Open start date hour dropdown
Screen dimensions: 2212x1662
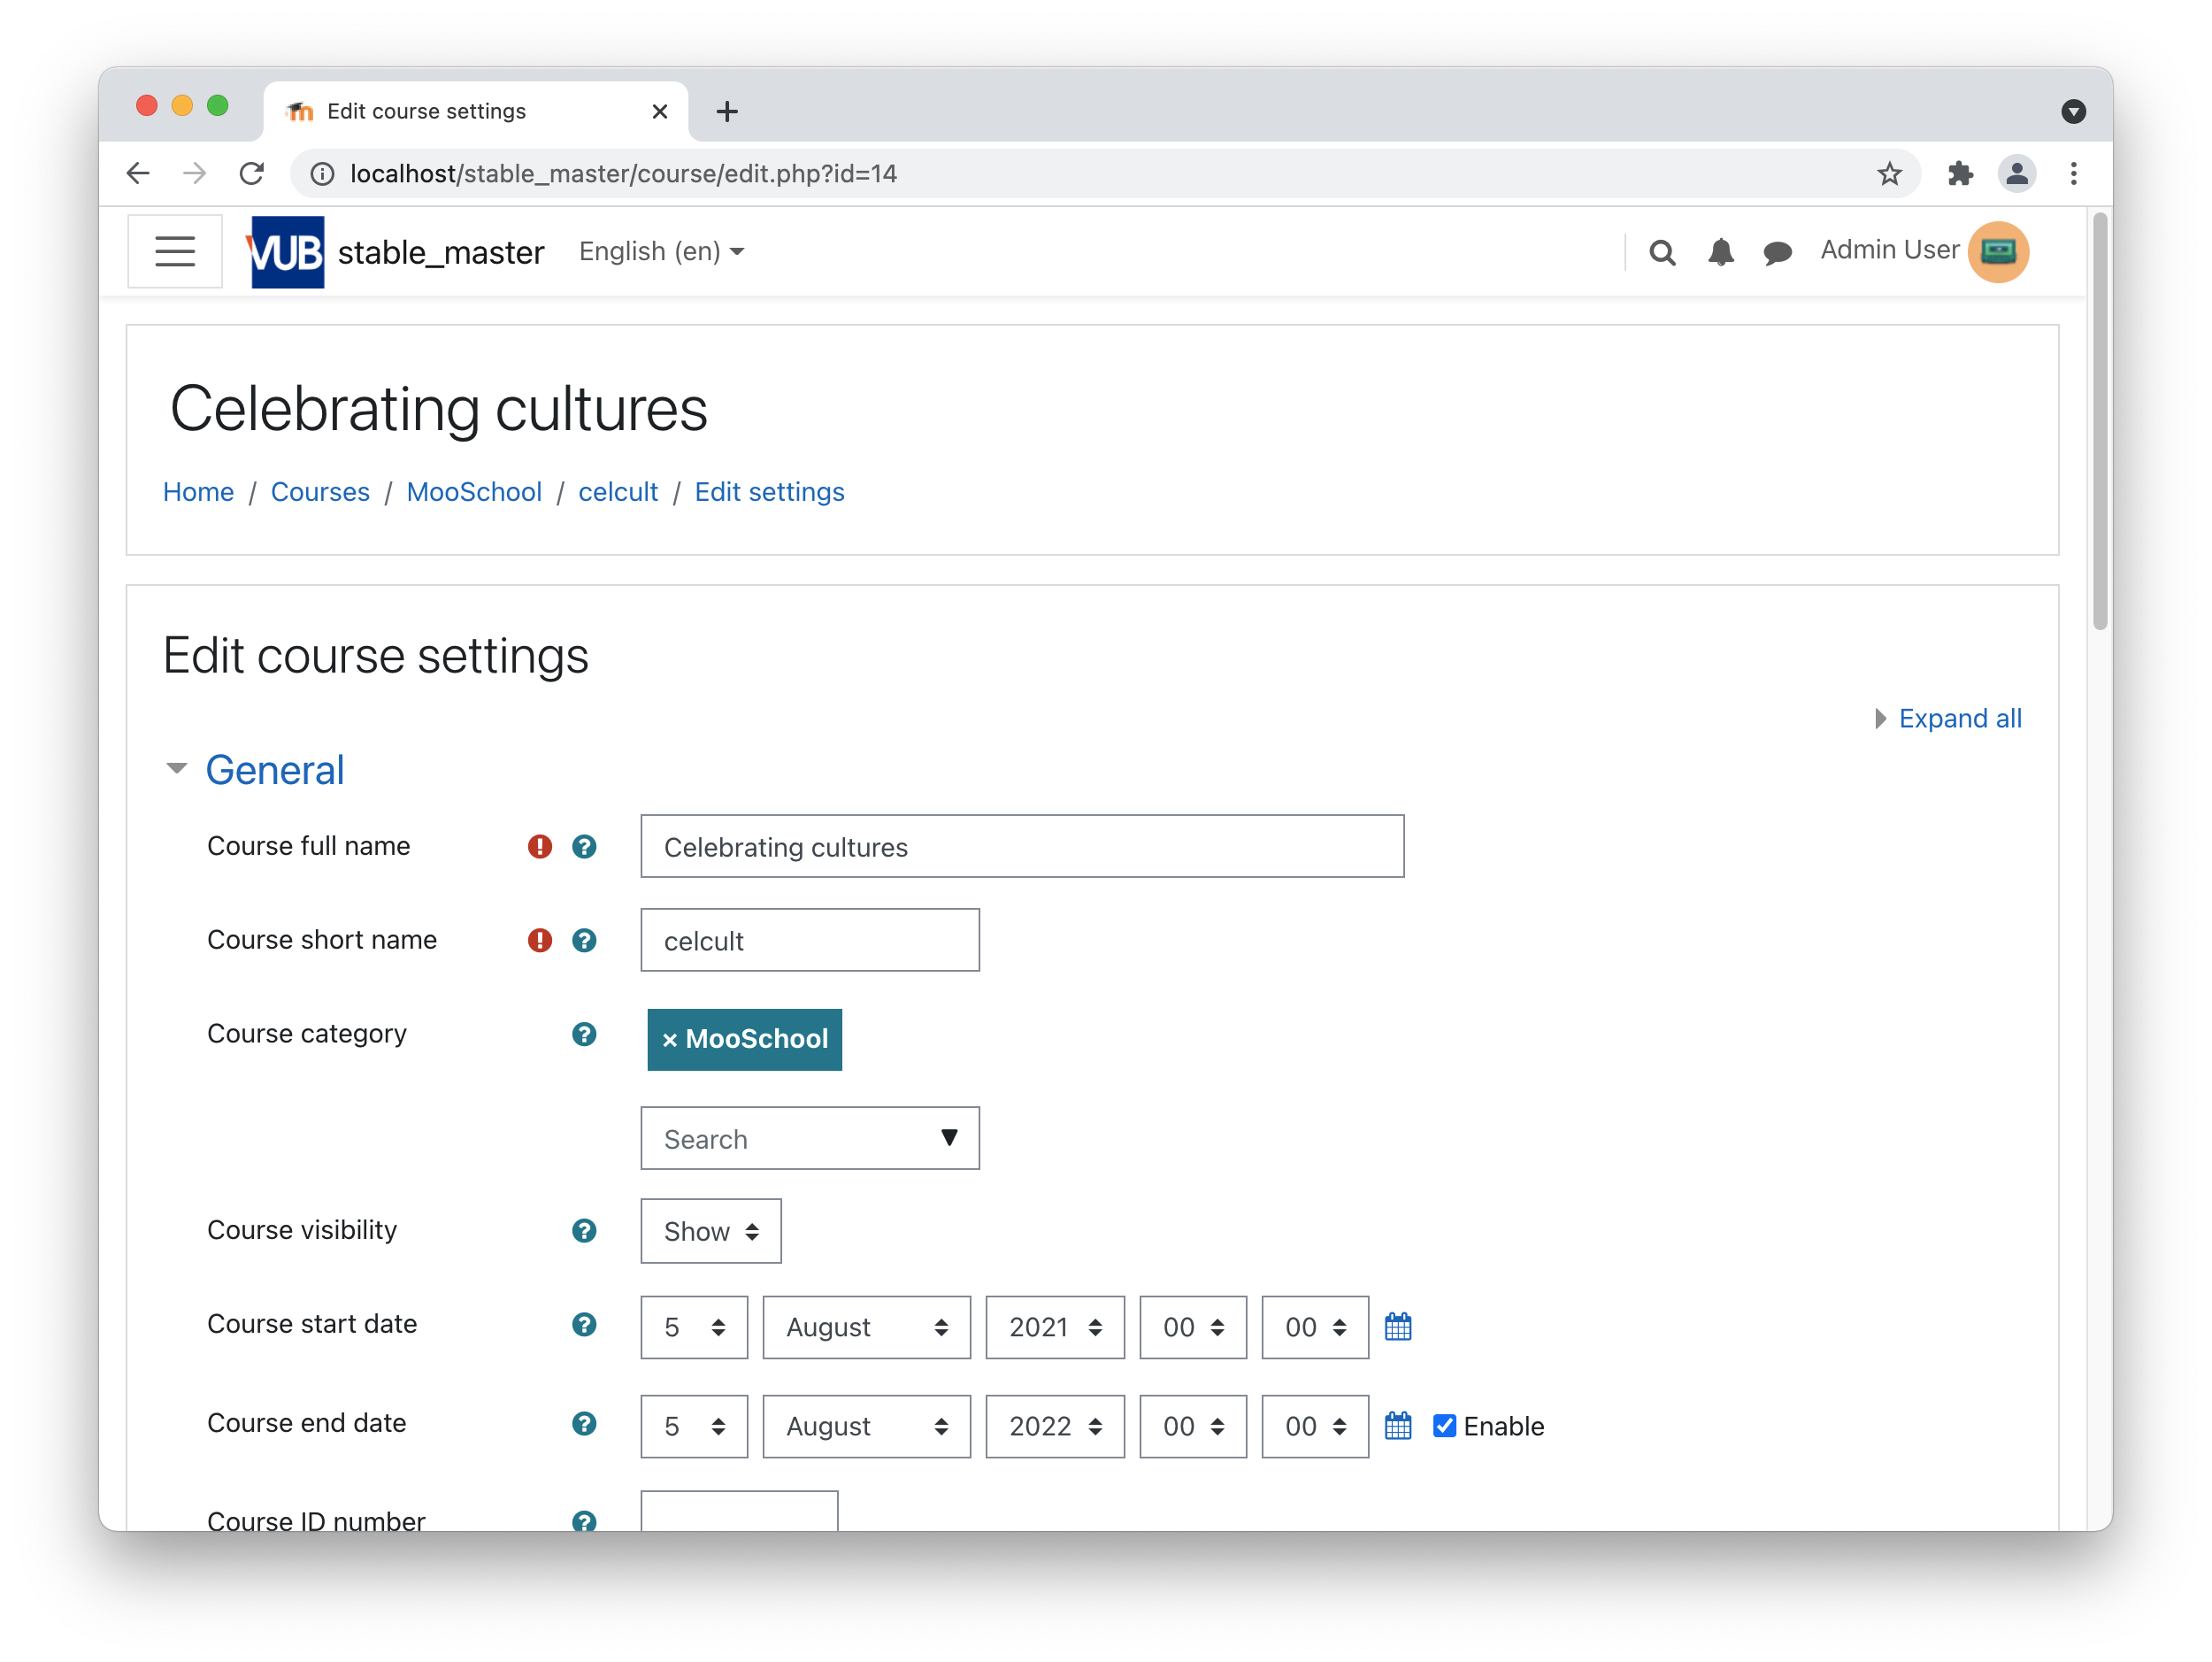[x=1193, y=1327]
